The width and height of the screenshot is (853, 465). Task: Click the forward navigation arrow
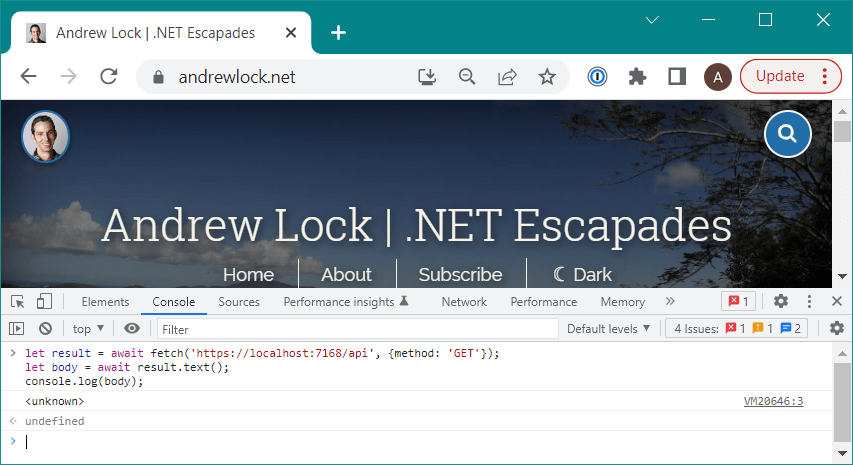click(x=69, y=77)
